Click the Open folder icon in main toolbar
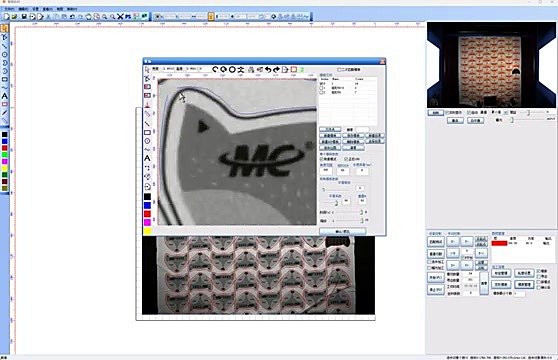This screenshot has height=360, width=558. 15,16
